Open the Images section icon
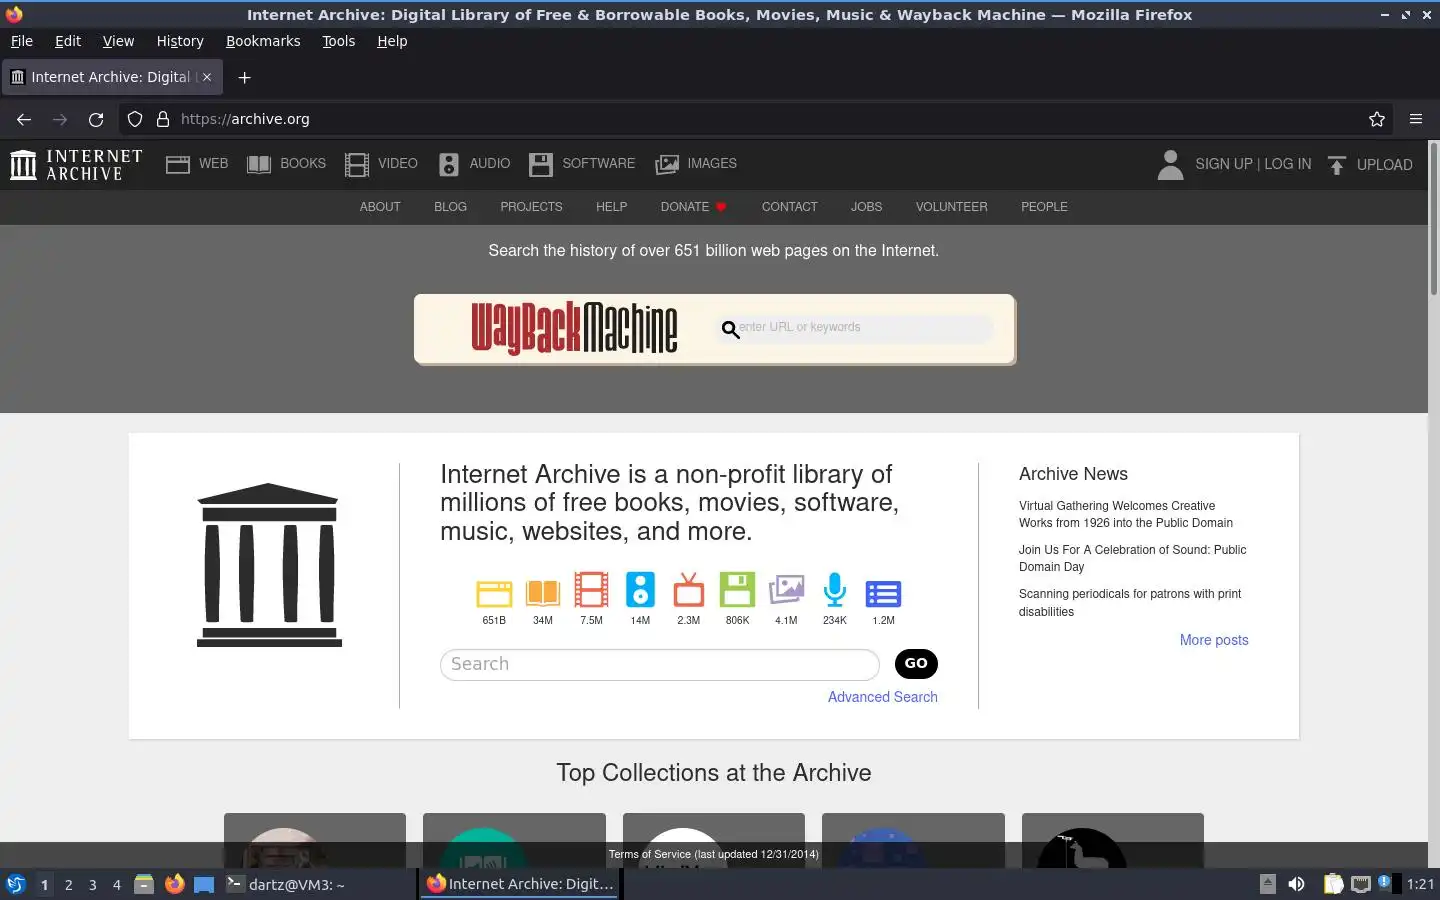 pos(667,164)
